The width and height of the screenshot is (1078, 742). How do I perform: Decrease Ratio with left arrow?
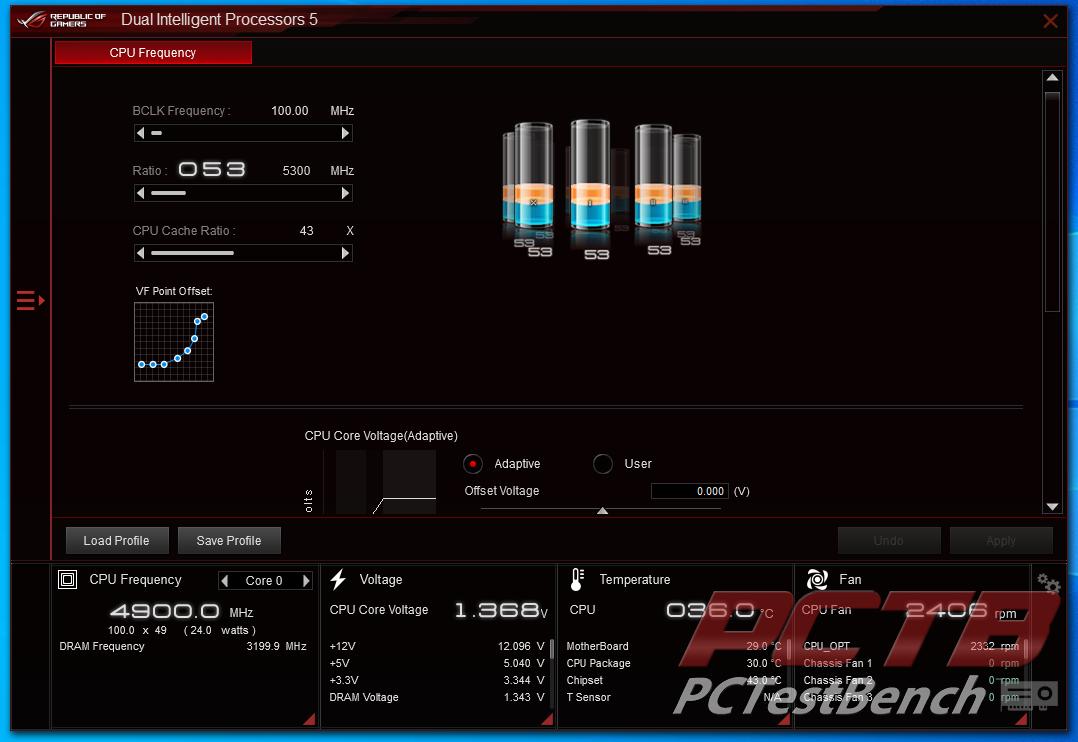point(140,193)
